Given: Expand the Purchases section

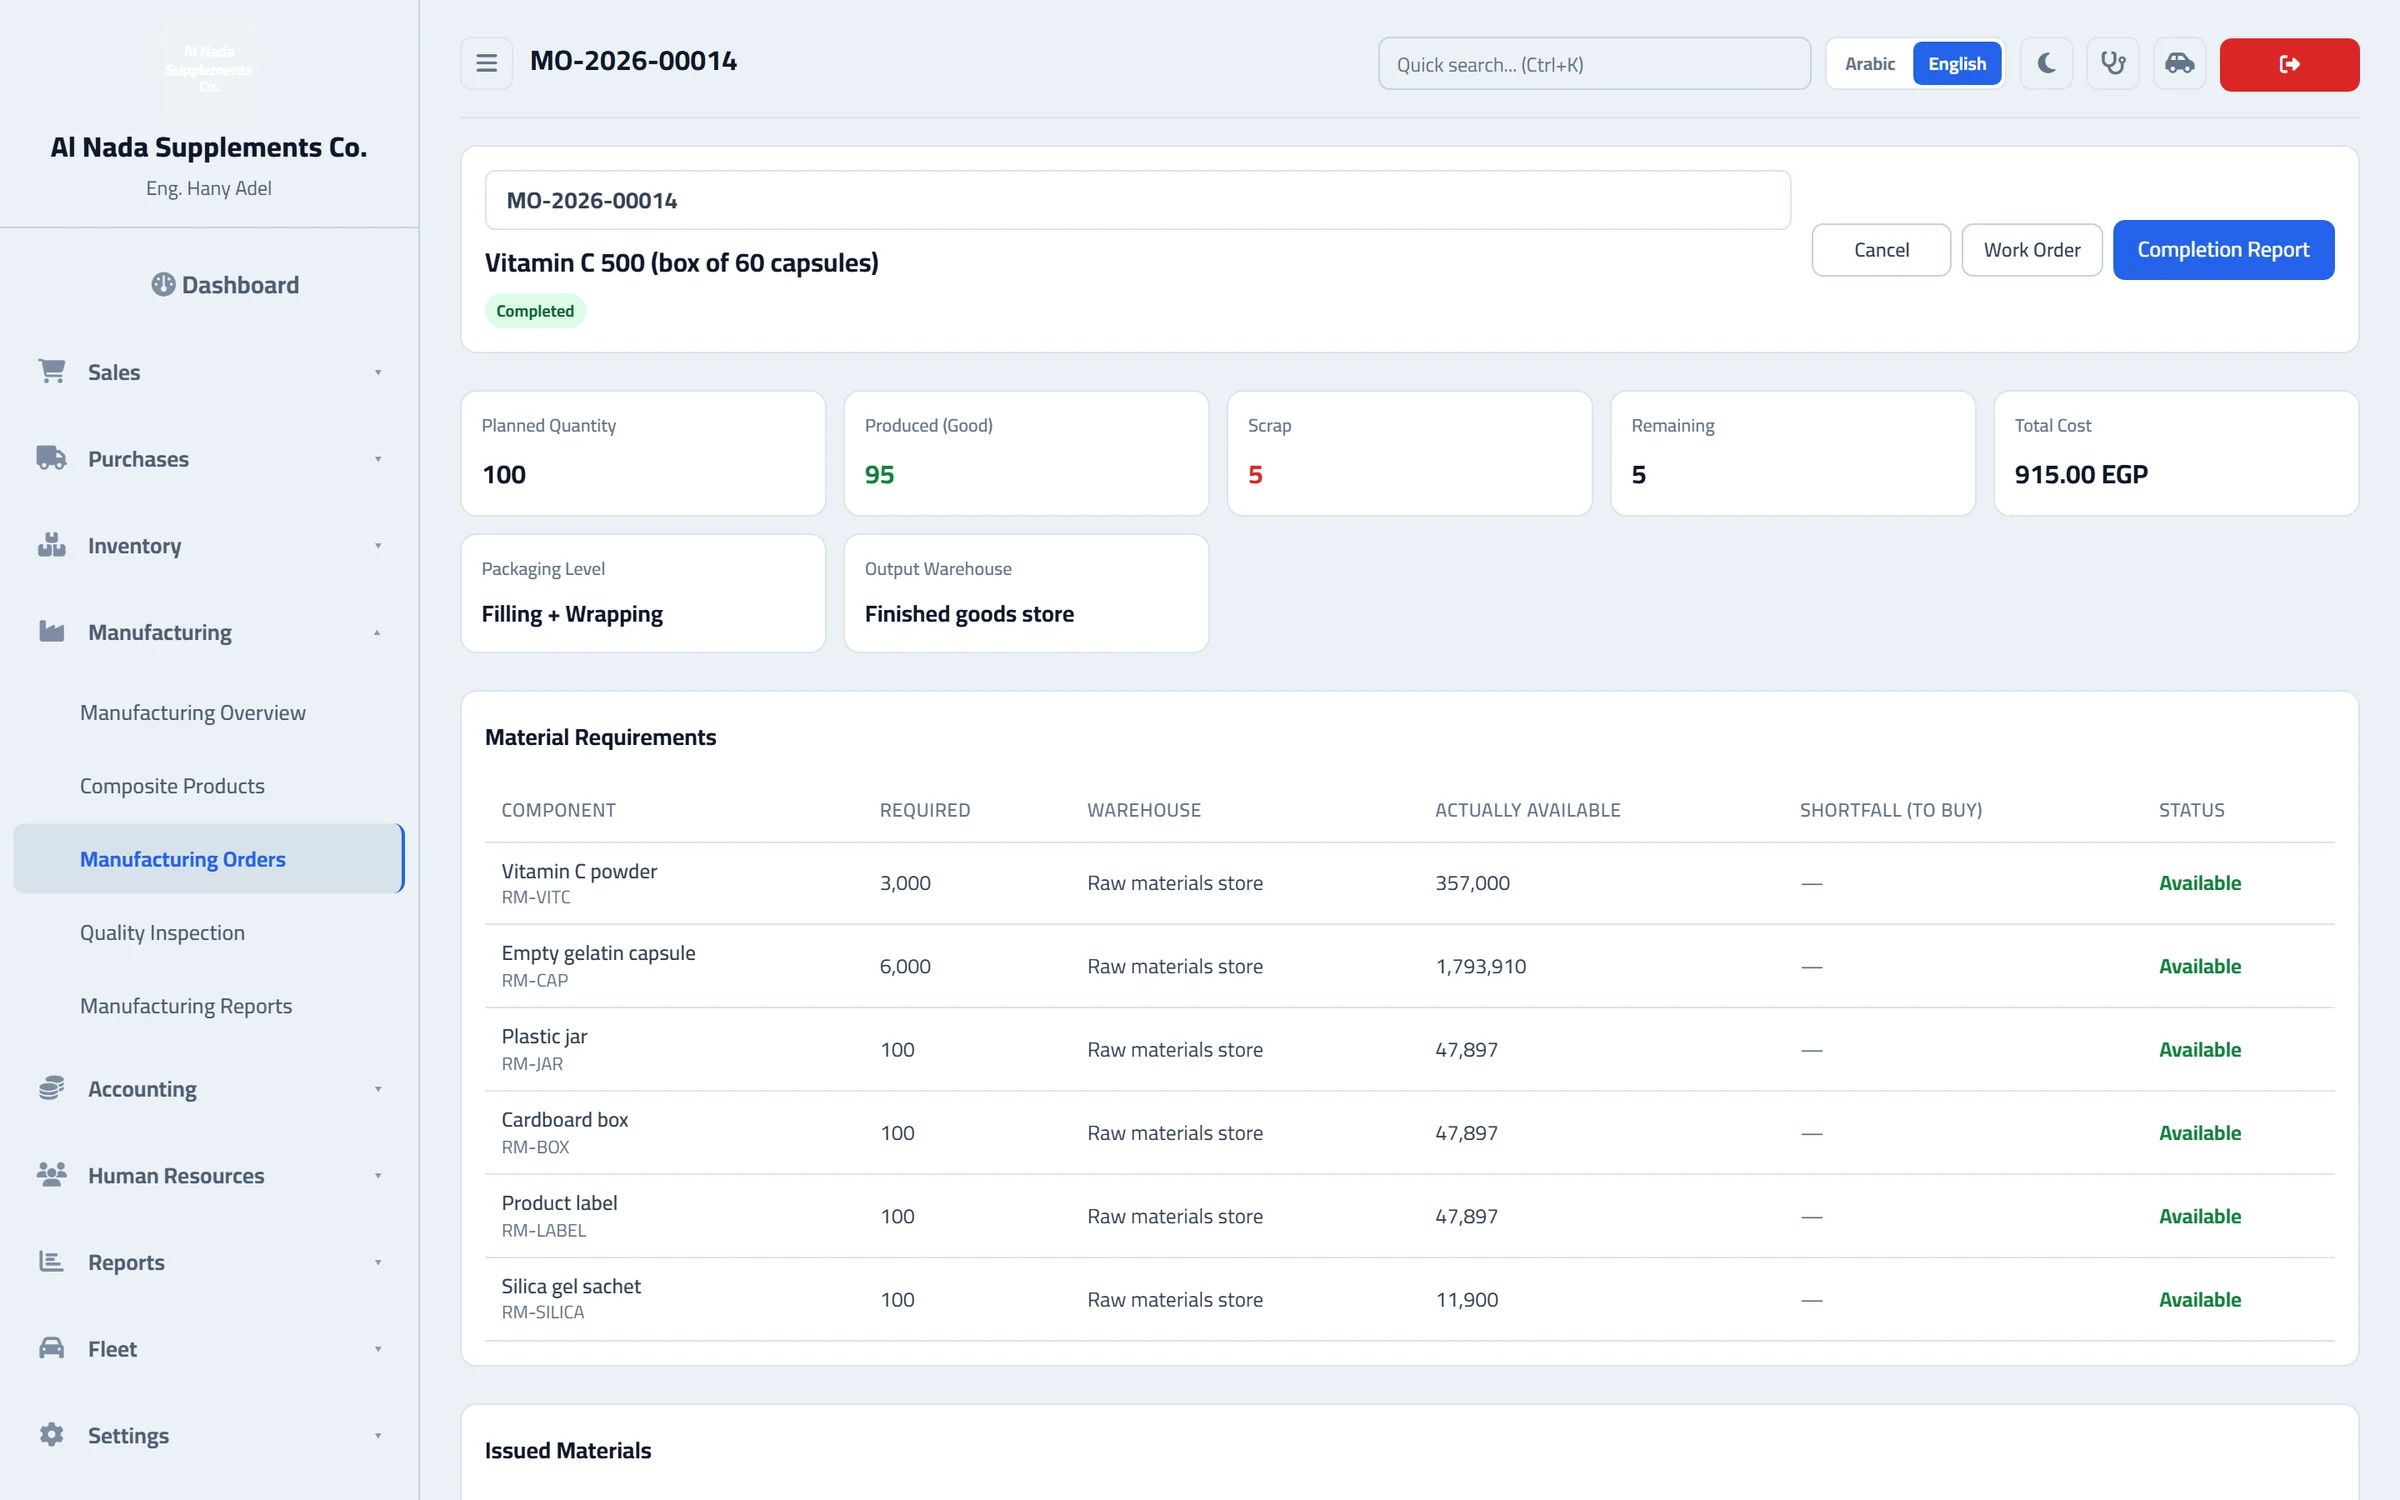Looking at the screenshot, I should pos(209,459).
